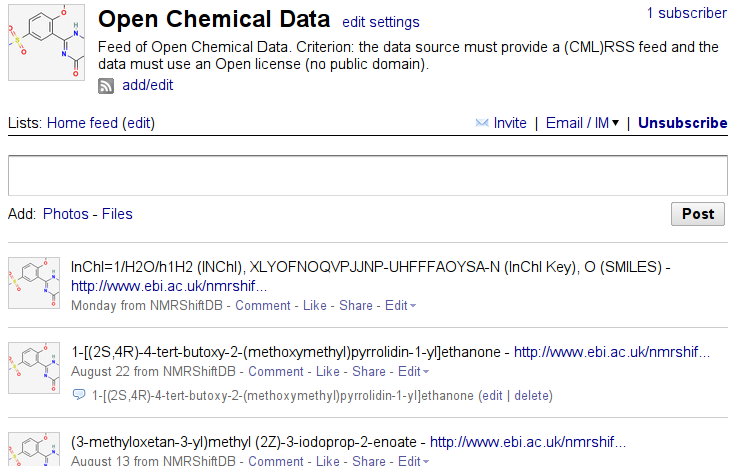Click into the message text box
Viewport: 745px width, 466px height.
point(367,175)
